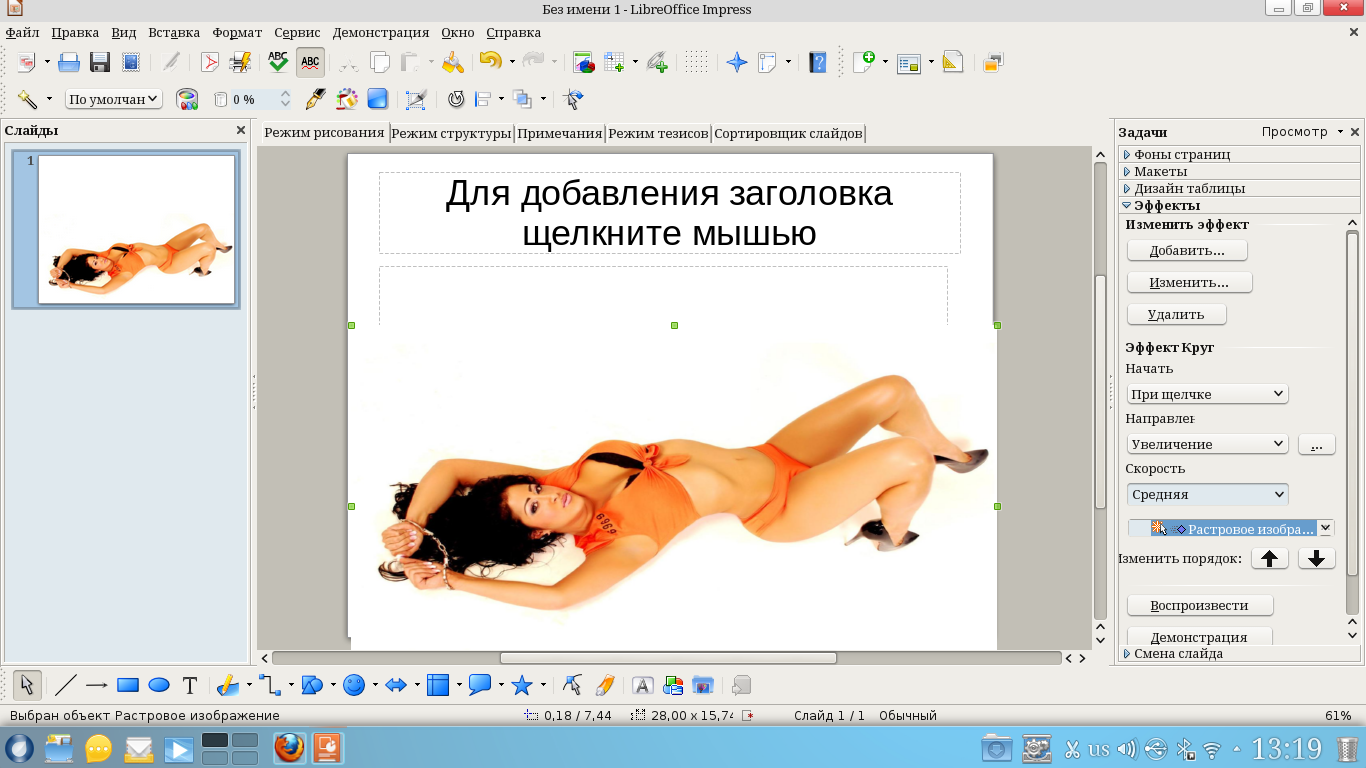Export the presentation directly as PDF
The height and width of the screenshot is (768, 1366).
(210, 62)
